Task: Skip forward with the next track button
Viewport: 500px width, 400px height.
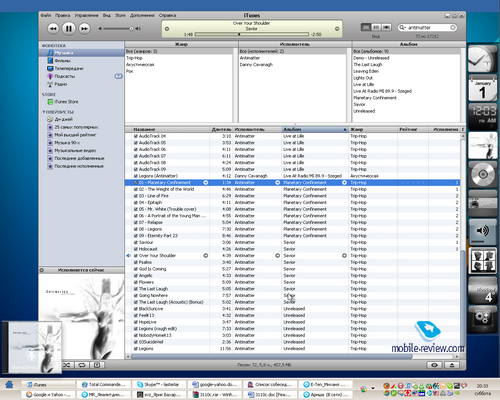Action: (x=85, y=29)
